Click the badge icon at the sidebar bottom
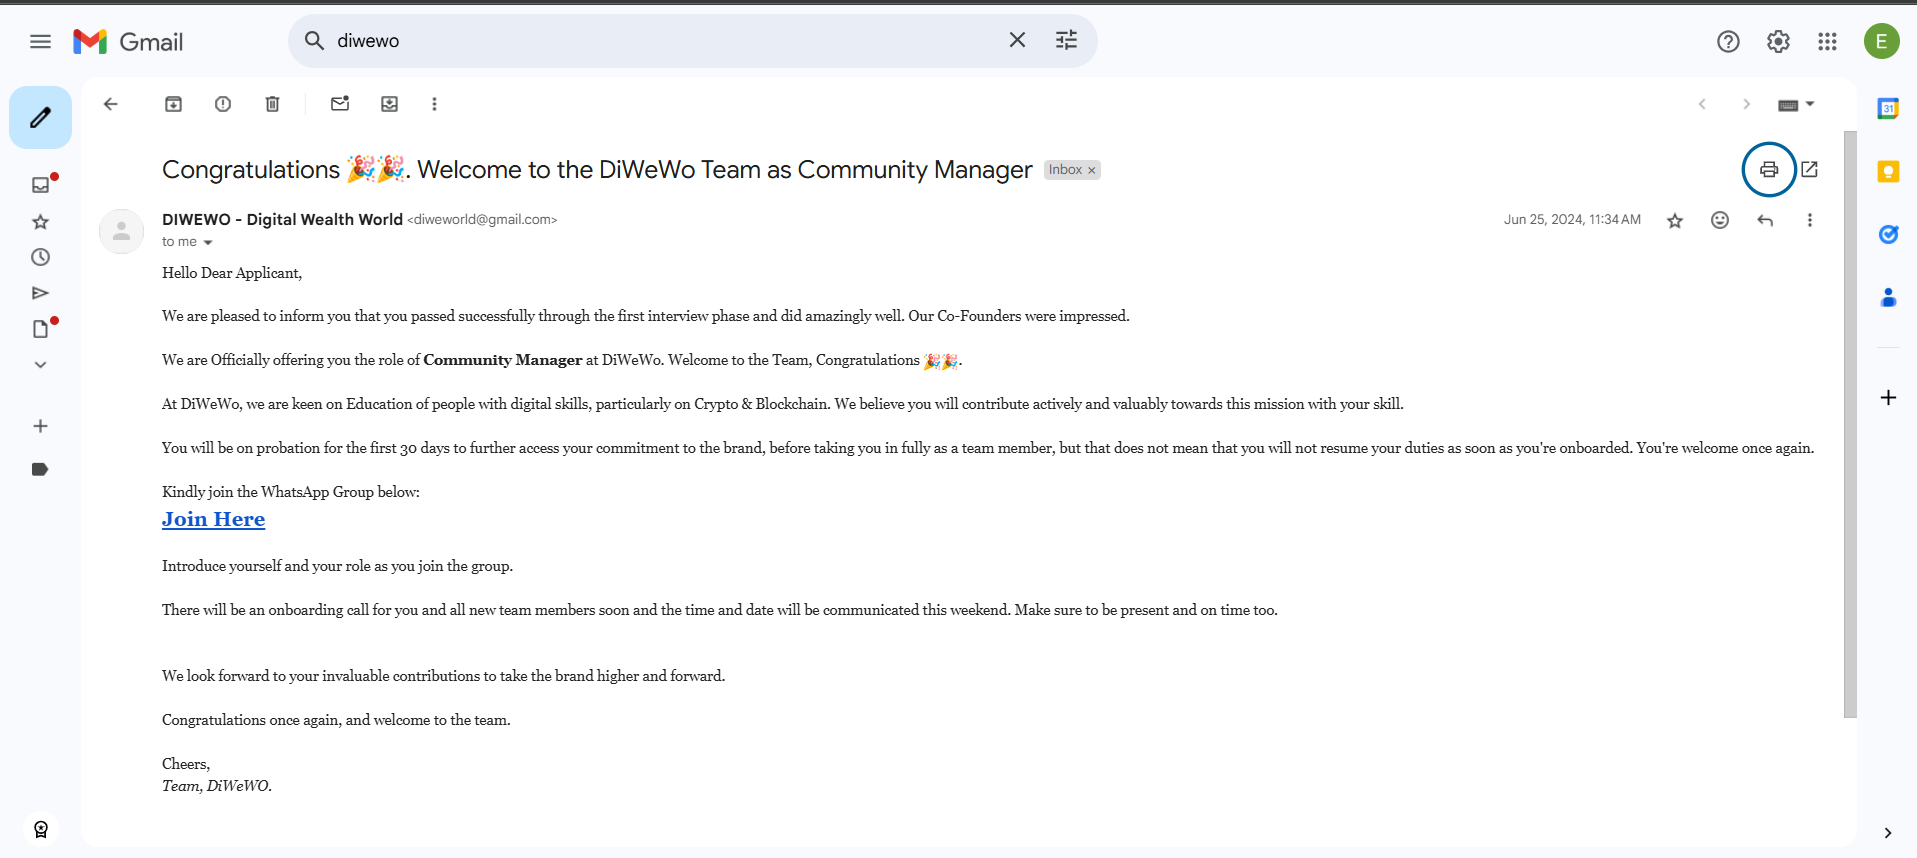This screenshot has width=1917, height=858. tap(41, 829)
